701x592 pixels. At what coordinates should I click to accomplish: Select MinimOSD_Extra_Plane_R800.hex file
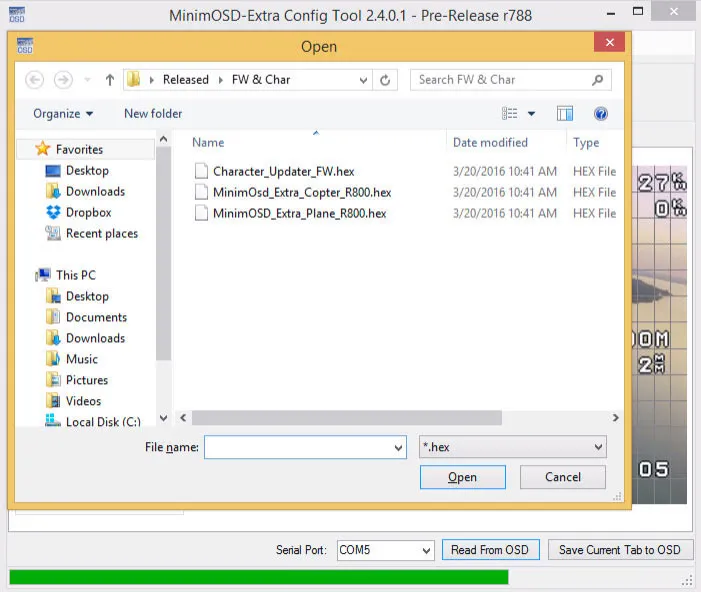[x=299, y=213]
